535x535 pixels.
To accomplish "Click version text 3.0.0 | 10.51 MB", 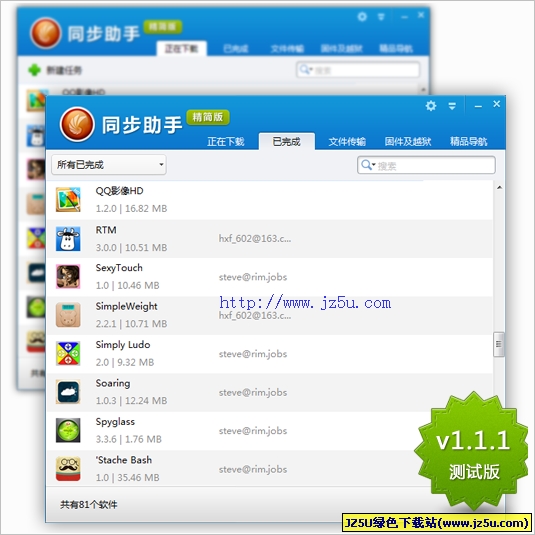I will tap(131, 248).
